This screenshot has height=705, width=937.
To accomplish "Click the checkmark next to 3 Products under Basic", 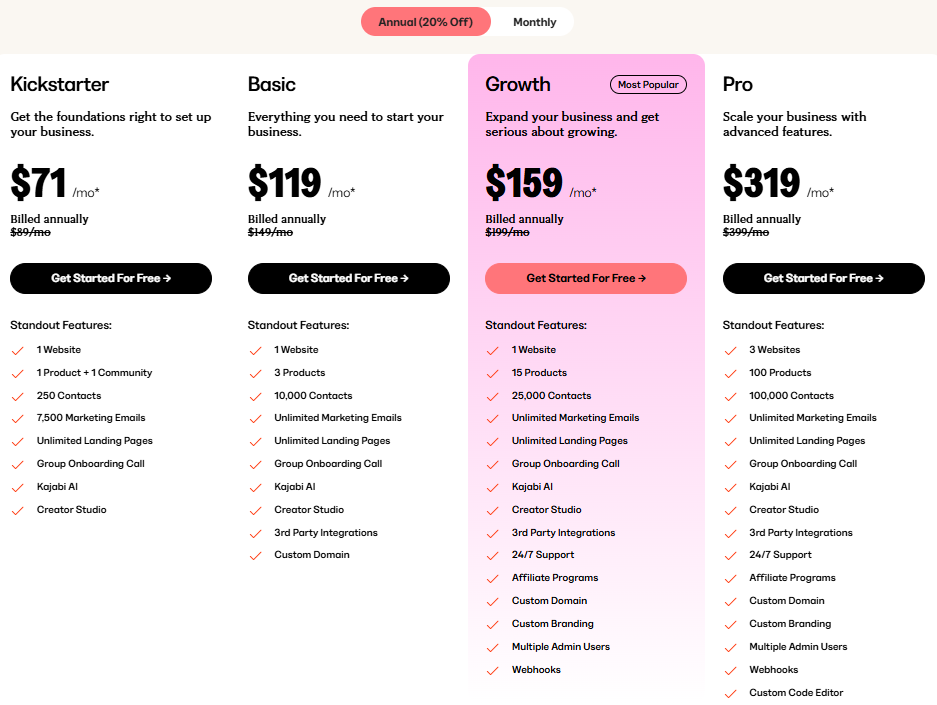I will point(255,372).
